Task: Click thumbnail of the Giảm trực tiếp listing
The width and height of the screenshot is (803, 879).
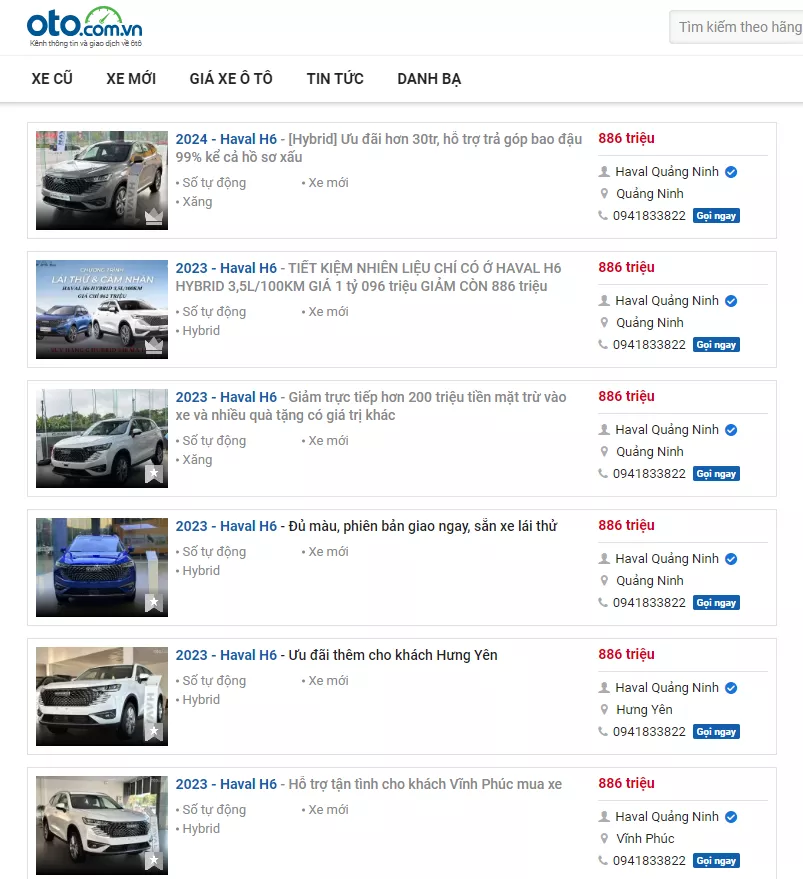Action: click(102, 438)
